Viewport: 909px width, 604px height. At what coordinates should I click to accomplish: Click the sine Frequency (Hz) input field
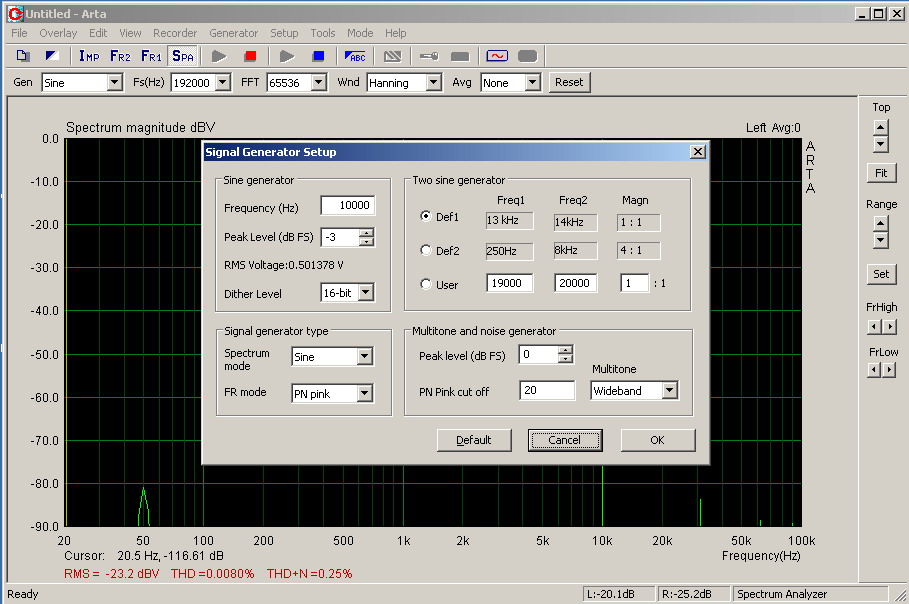(x=347, y=206)
